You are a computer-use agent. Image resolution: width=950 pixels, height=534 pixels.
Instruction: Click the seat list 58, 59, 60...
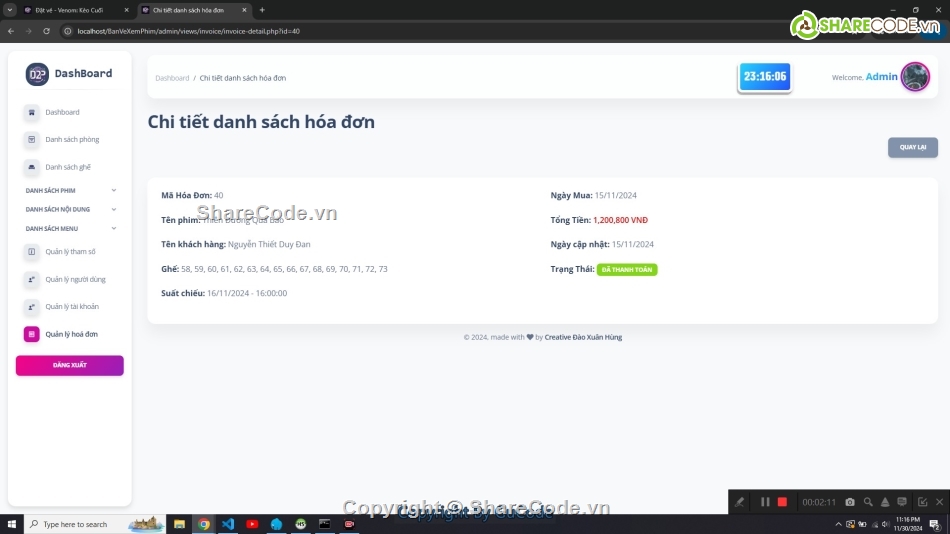coord(284,269)
